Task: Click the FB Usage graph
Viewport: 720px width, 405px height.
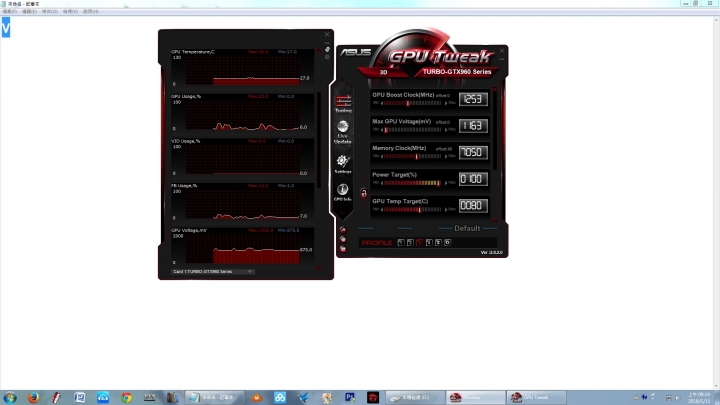Action: click(x=242, y=204)
